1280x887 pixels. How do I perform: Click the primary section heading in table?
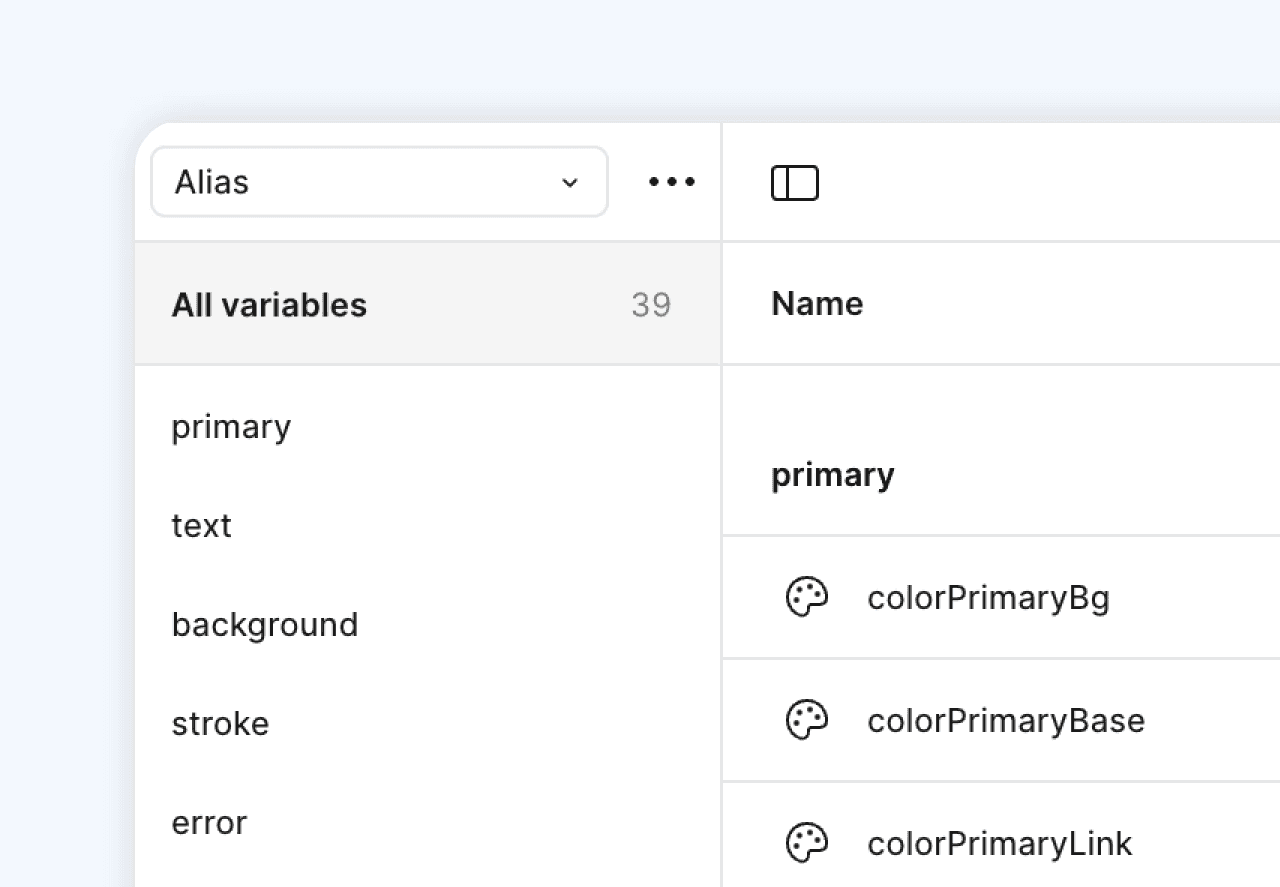click(832, 475)
